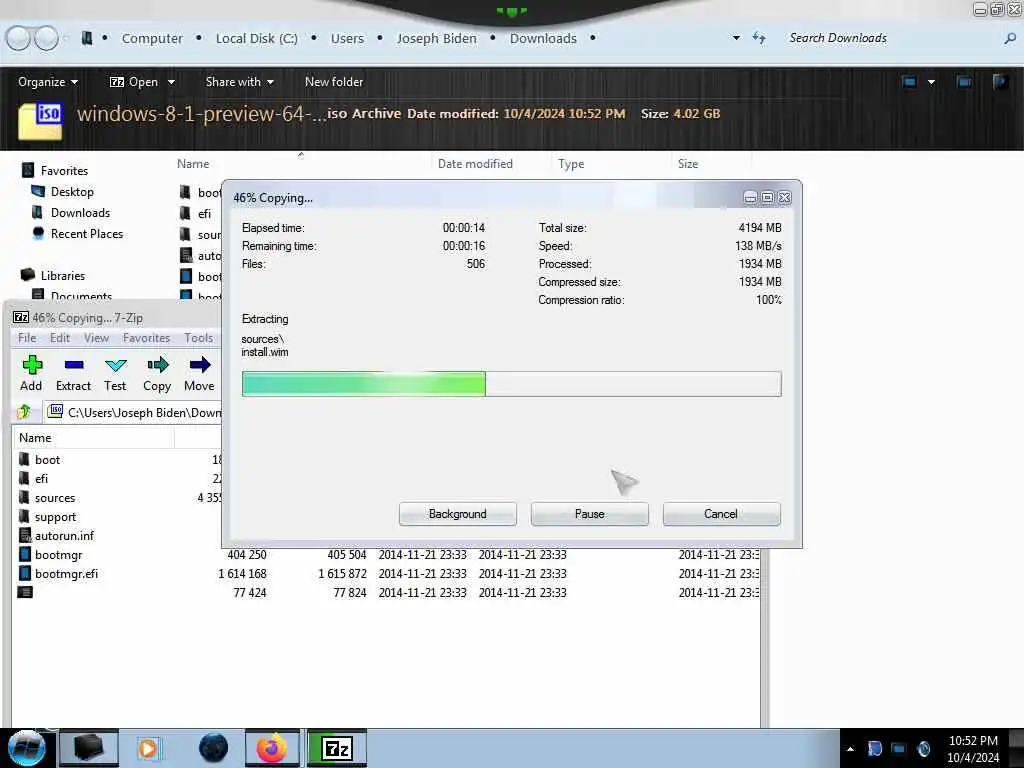The width and height of the screenshot is (1024, 768).
Task: Click the Background button in copying dialog
Action: click(458, 514)
